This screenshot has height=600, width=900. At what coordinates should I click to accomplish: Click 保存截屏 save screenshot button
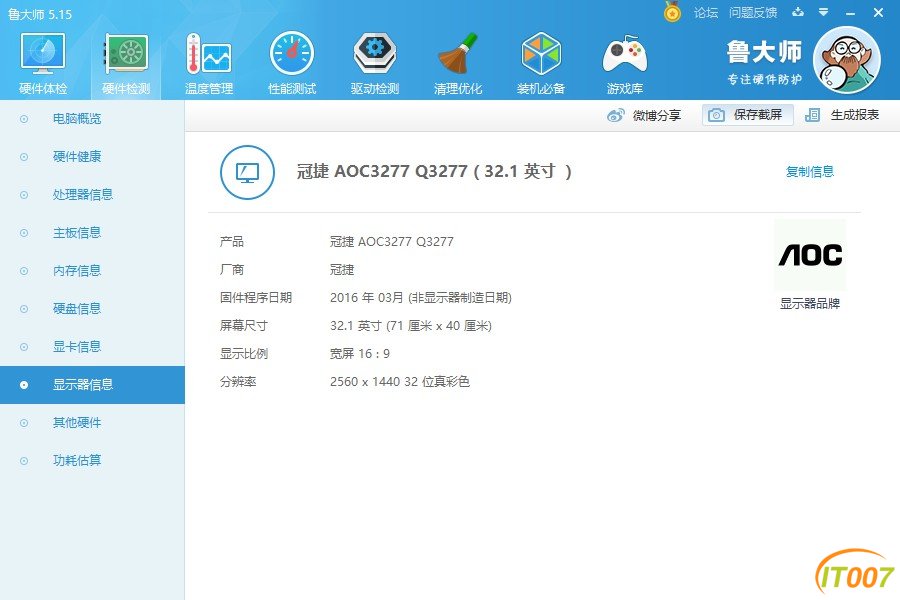tap(747, 115)
